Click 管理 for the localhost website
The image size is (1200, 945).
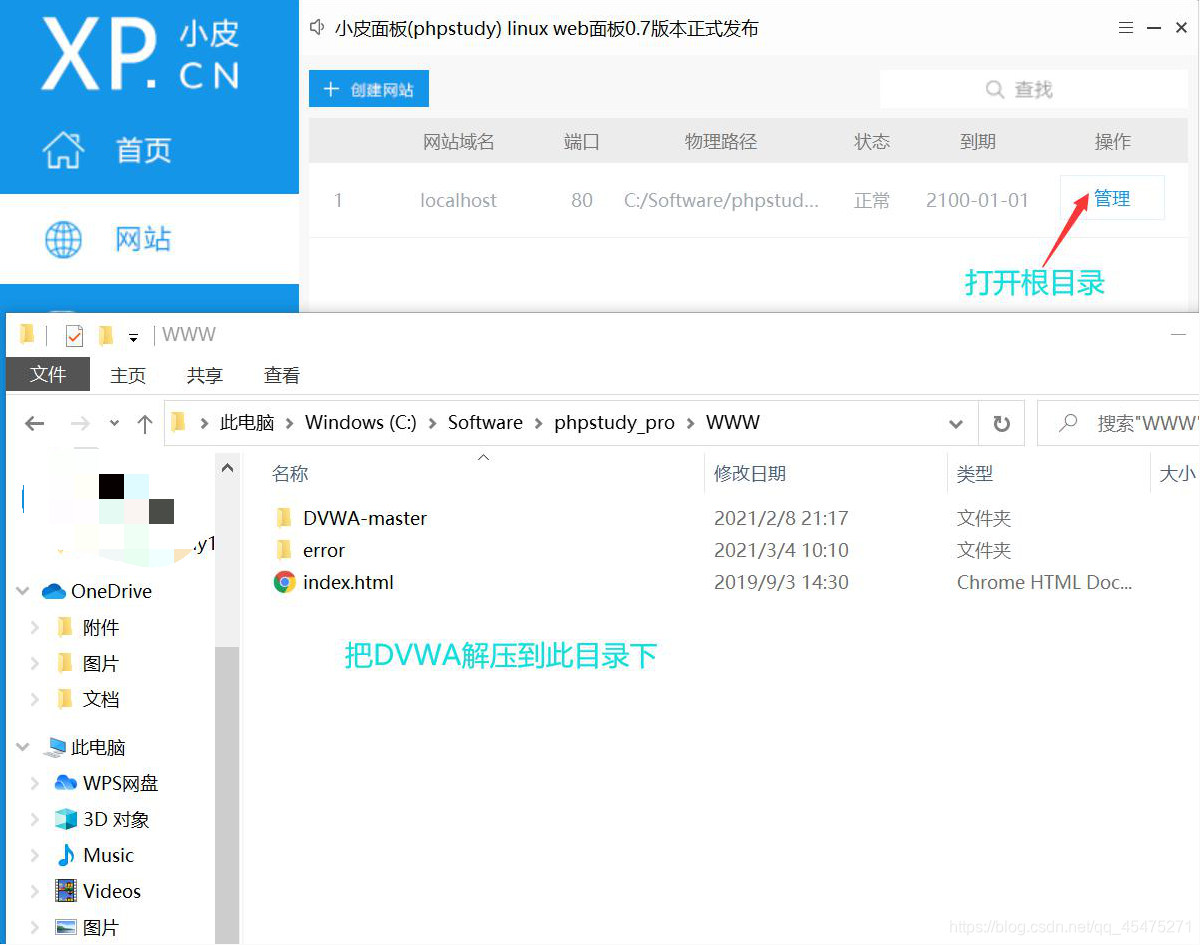[1111, 198]
